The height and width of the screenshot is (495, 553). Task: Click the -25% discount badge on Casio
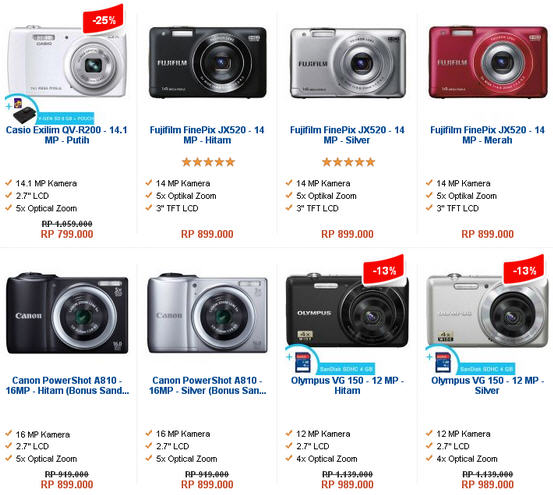[x=103, y=19]
